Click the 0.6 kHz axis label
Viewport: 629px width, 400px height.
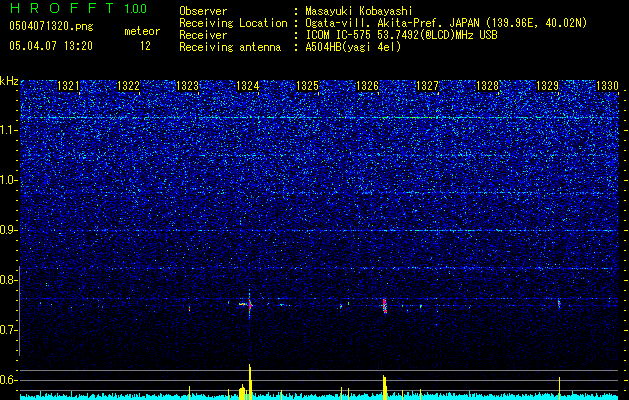click(x=9, y=380)
